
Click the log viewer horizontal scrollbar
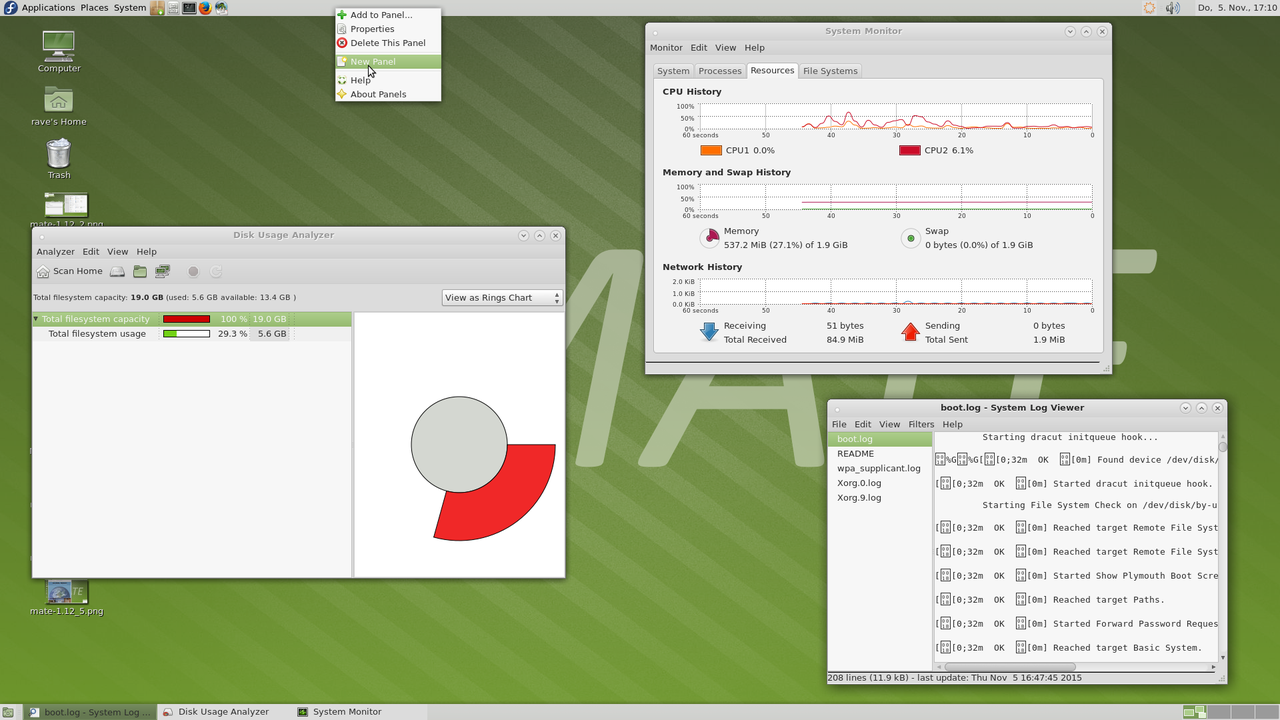coord(1010,666)
